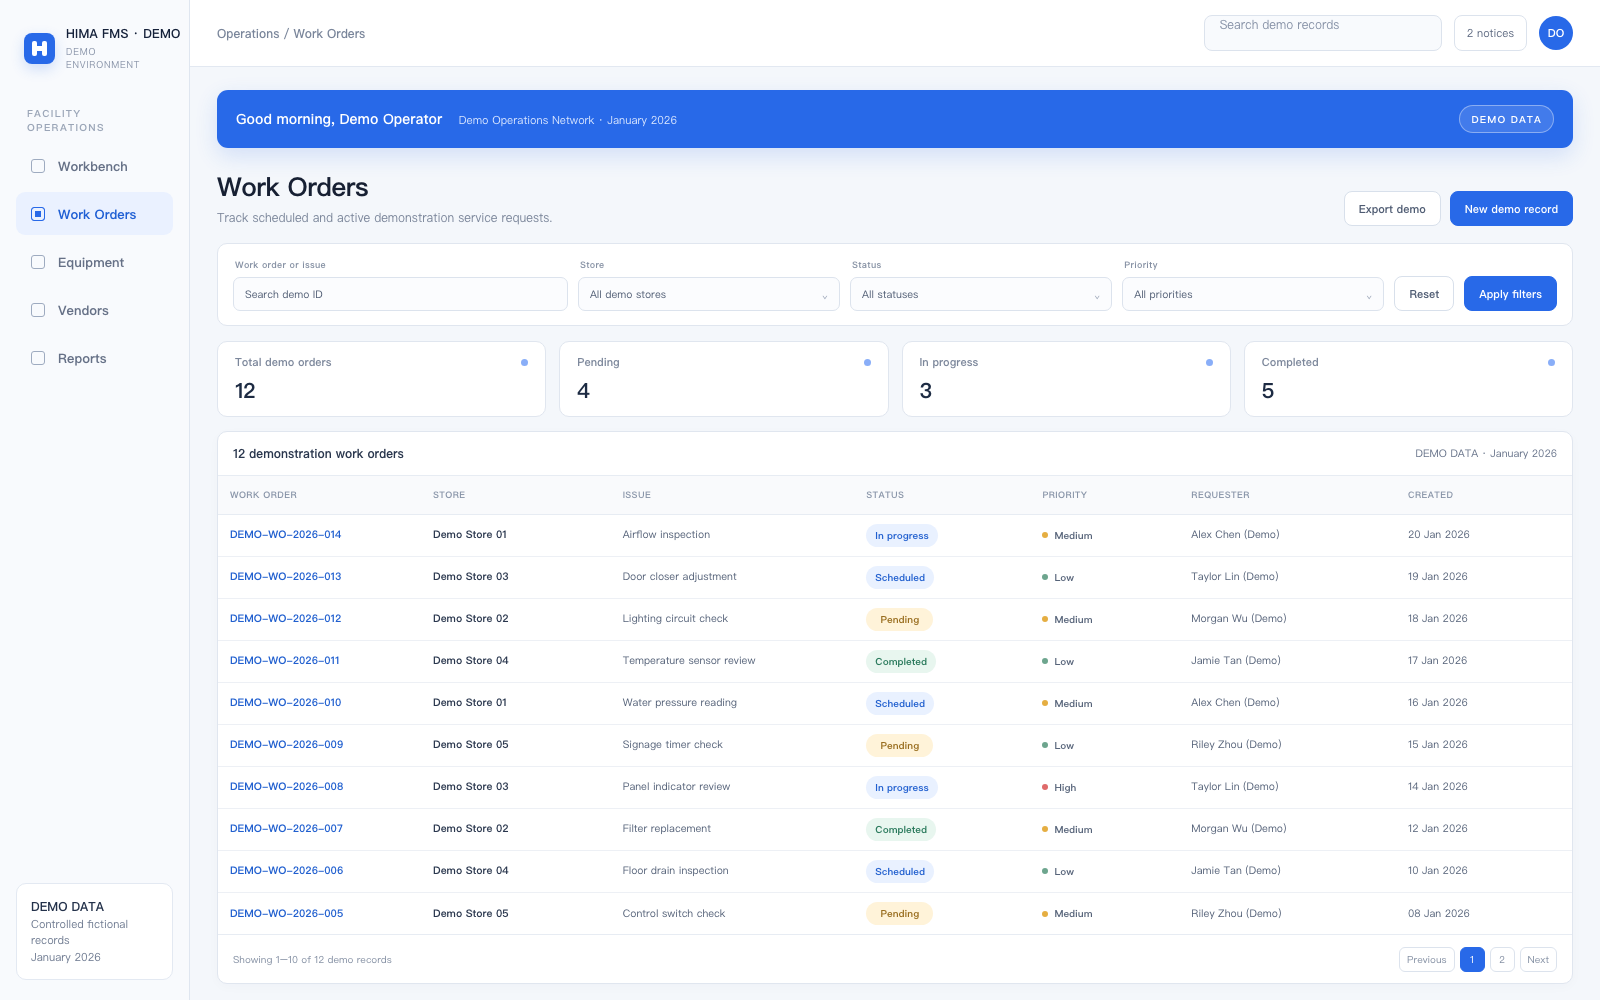Click the dot on Pending card
1600x1000 pixels.
pos(867,362)
